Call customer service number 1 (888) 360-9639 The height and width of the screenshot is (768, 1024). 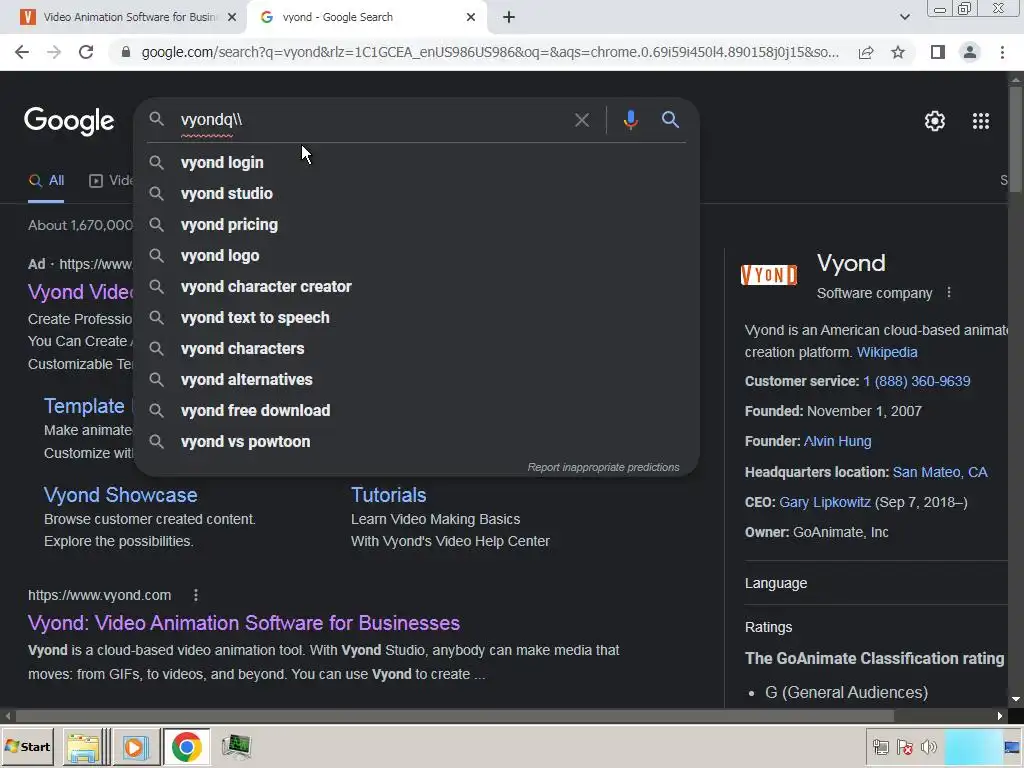916,381
